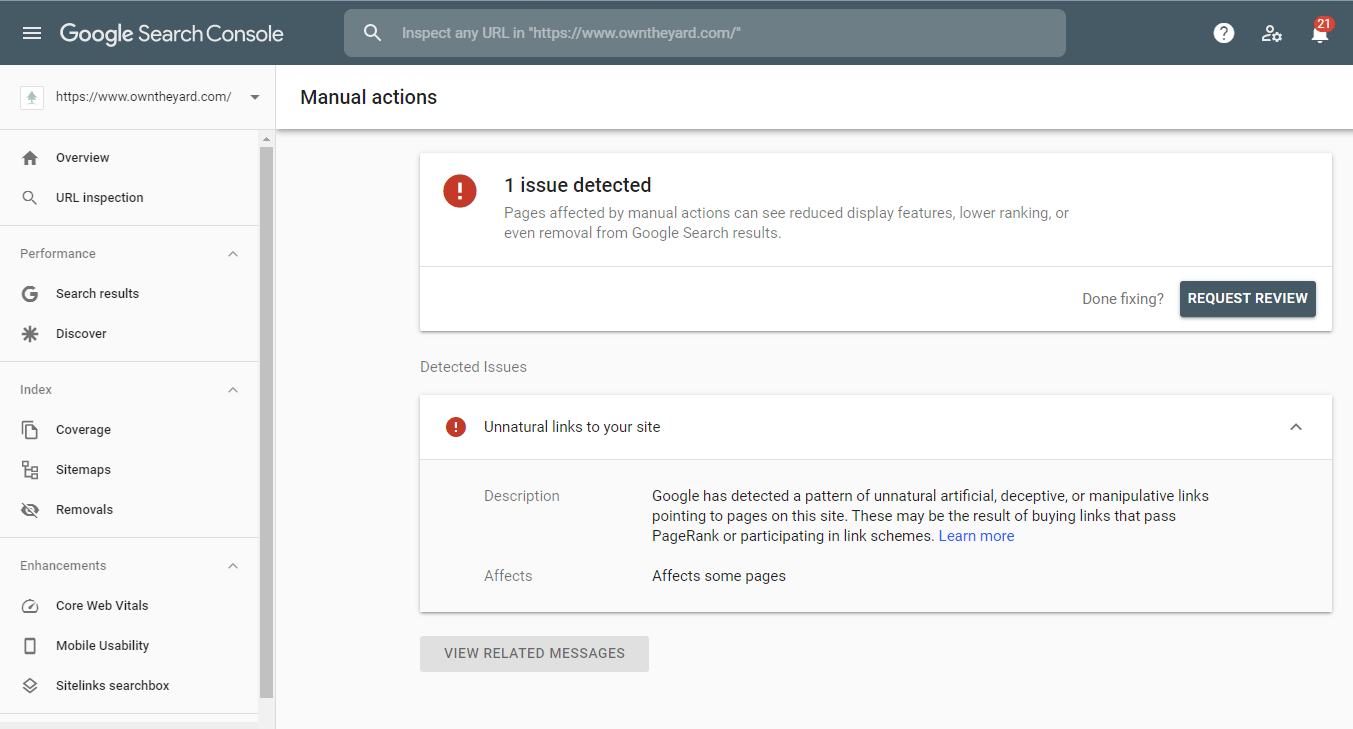Click the Removals crossed-eye icon
This screenshot has width=1353, height=729.
[30, 510]
